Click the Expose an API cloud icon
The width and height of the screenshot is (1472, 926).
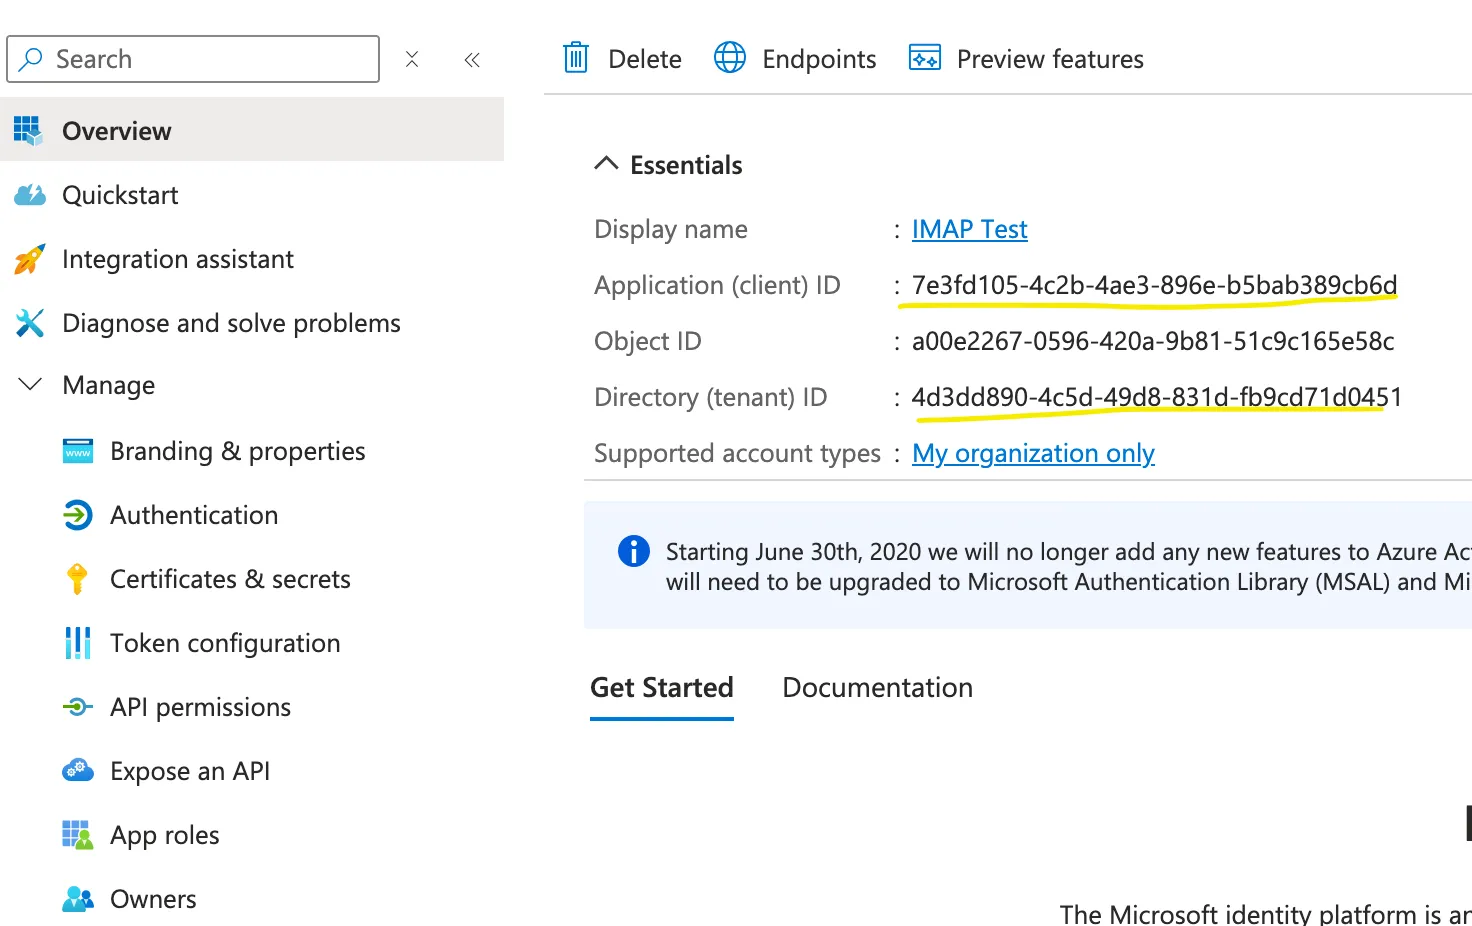click(77, 771)
